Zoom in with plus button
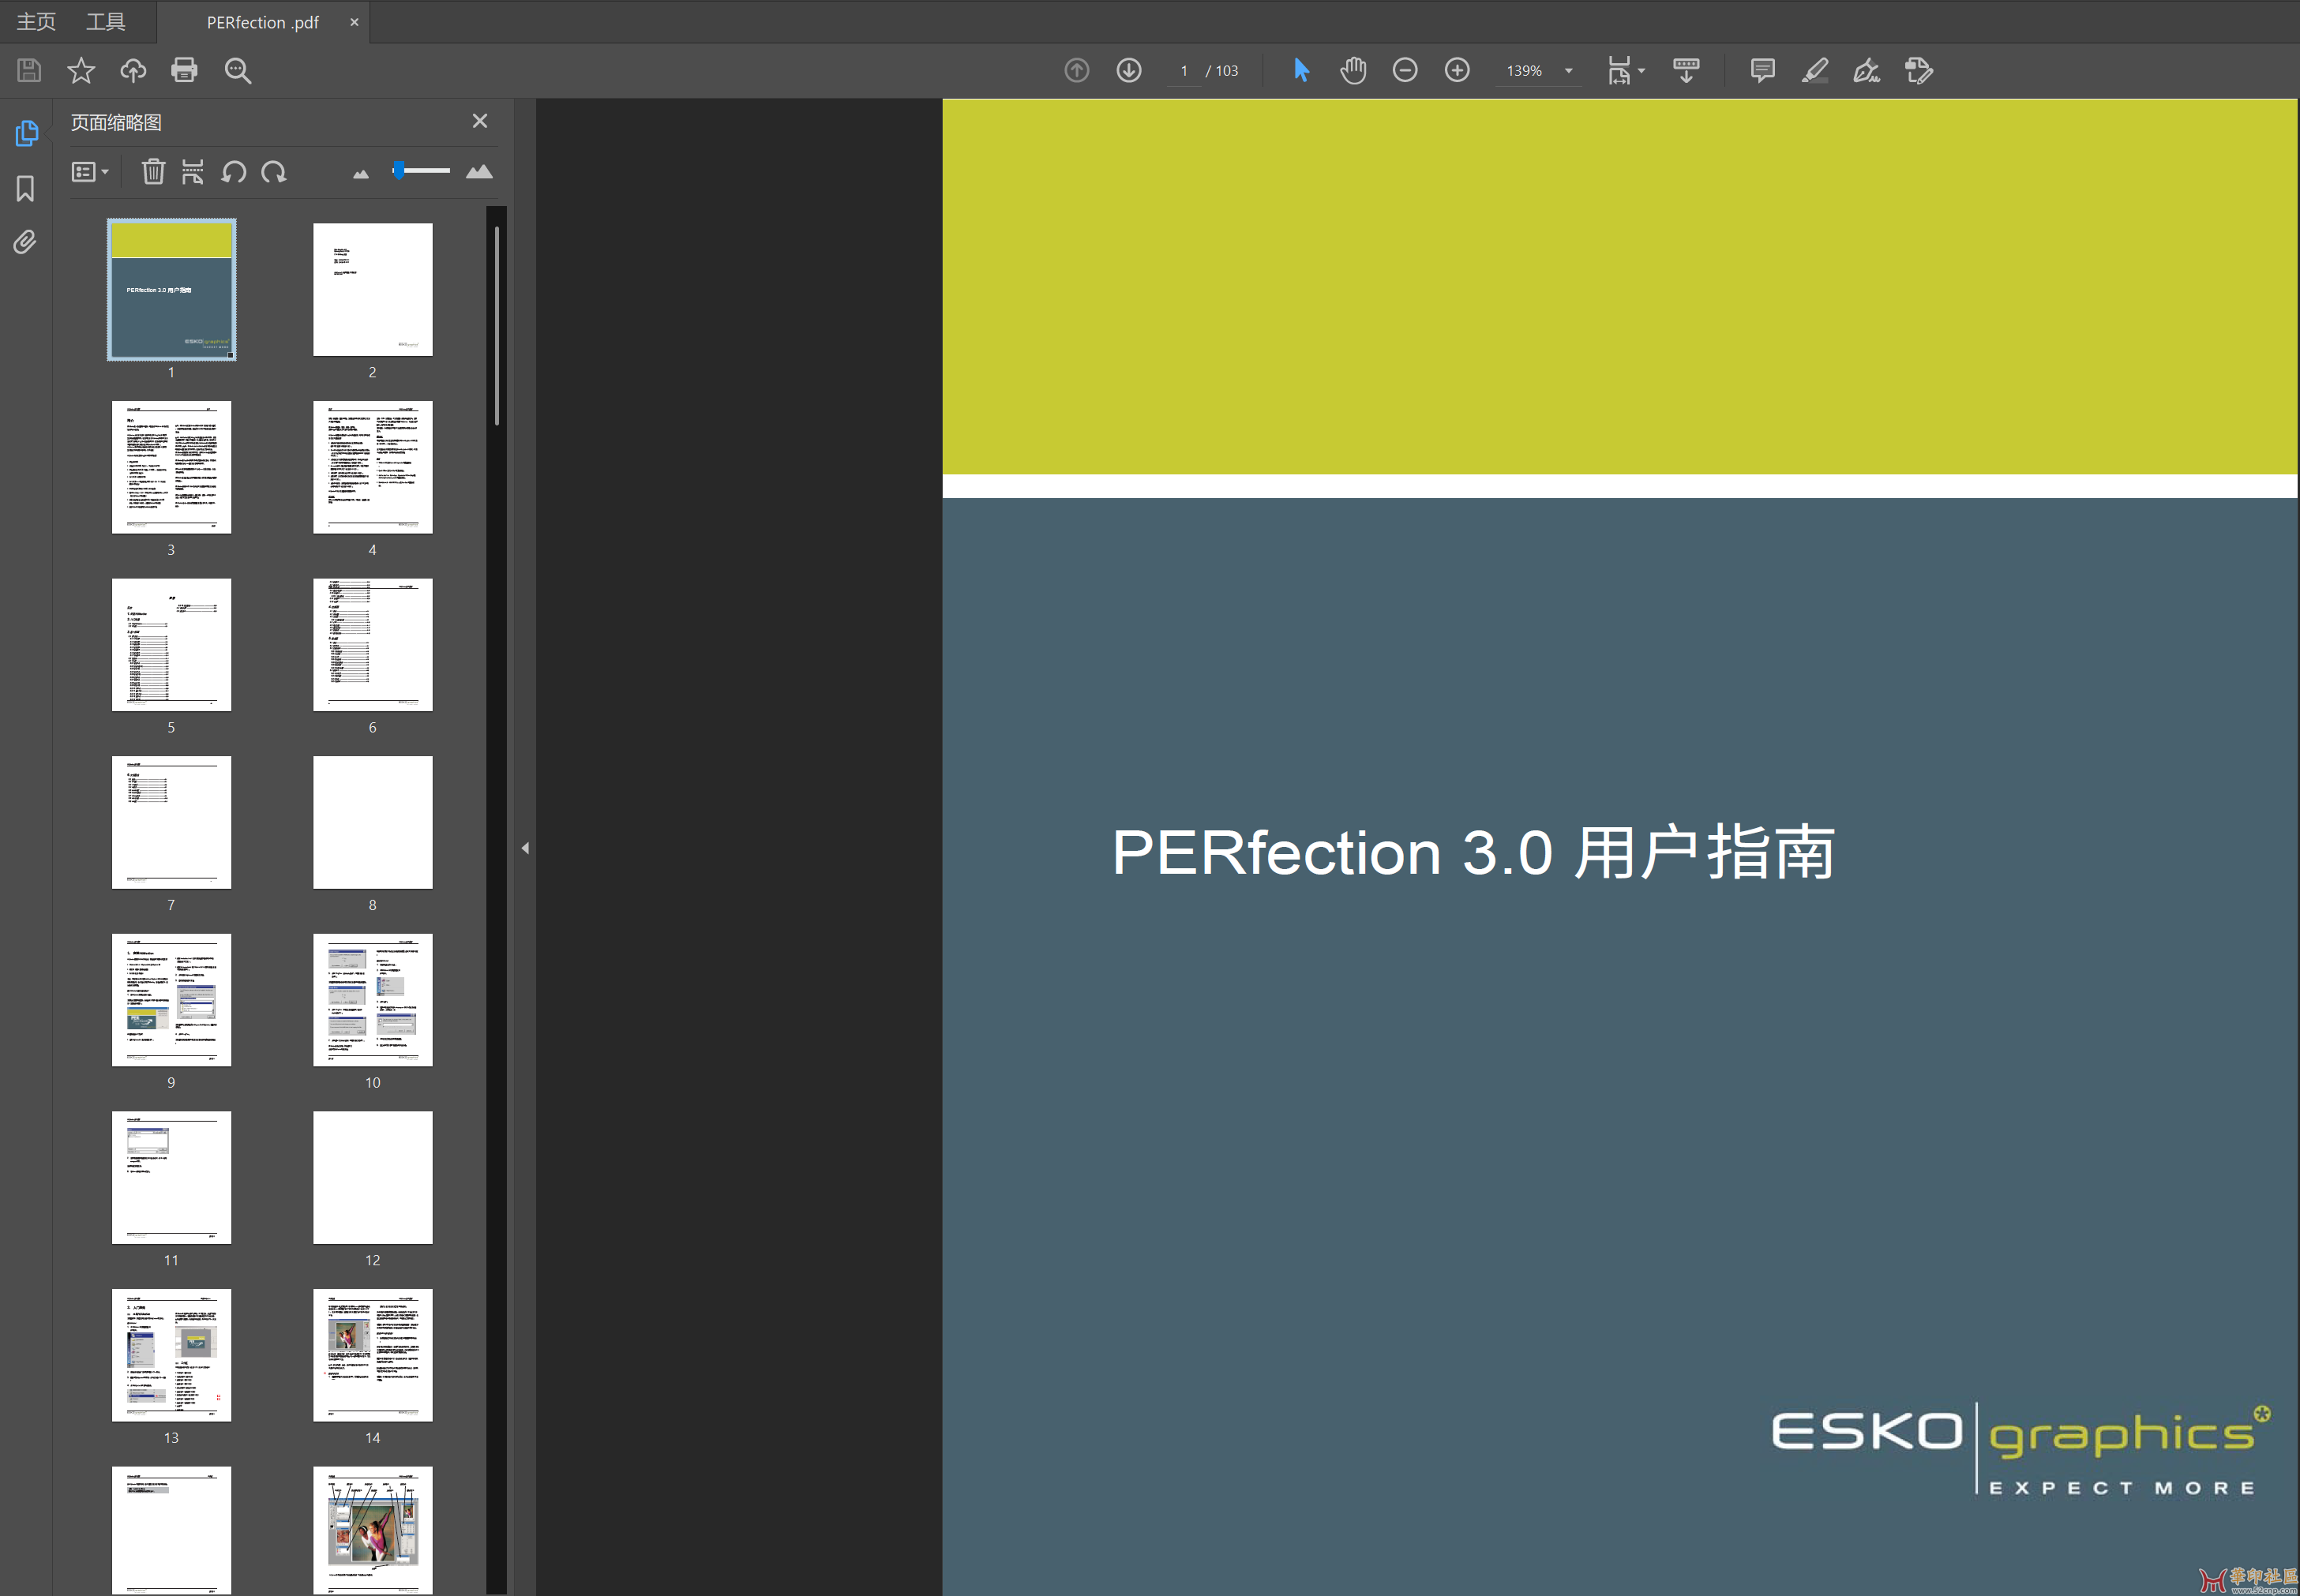Viewport: 2300px width, 1596px height. click(1457, 70)
